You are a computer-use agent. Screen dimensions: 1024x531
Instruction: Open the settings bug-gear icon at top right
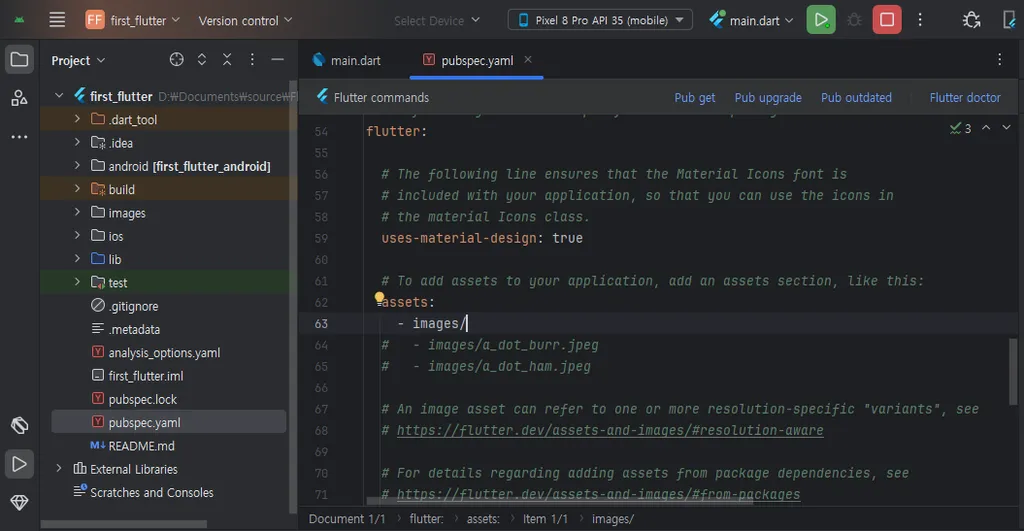pyautogui.click(x=971, y=20)
